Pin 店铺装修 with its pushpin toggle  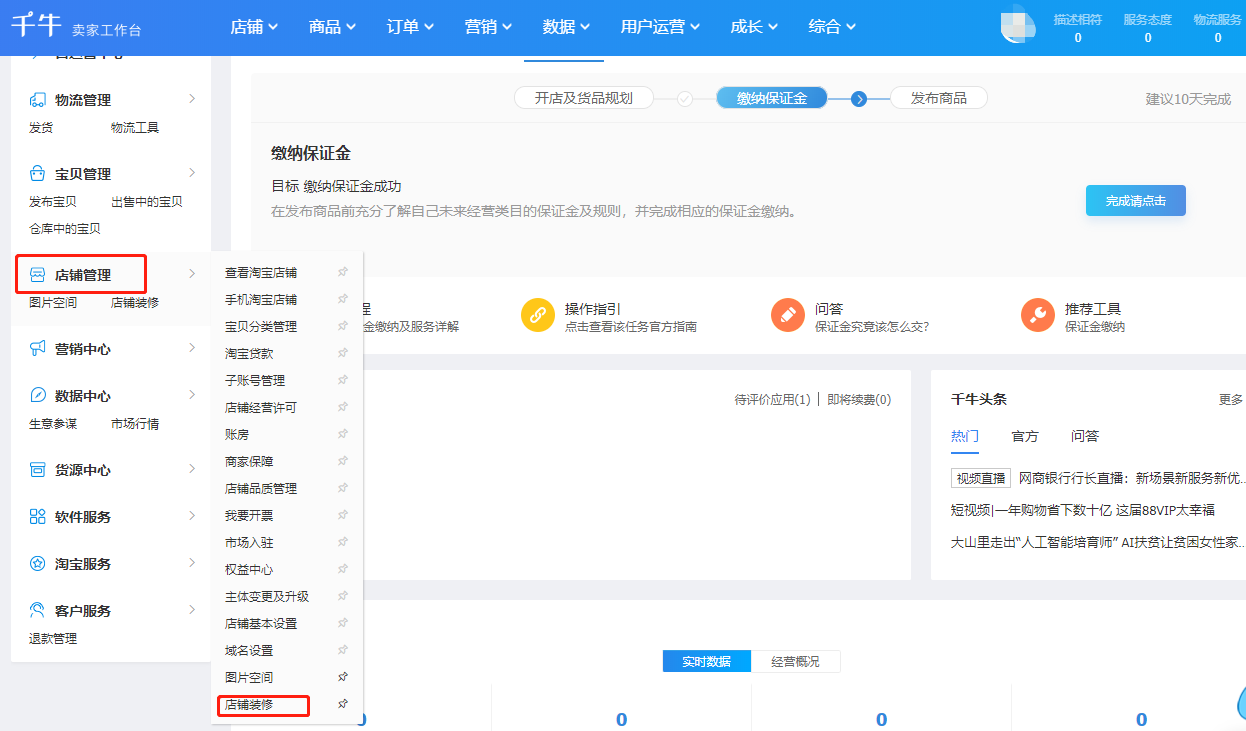click(x=342, y=705)
